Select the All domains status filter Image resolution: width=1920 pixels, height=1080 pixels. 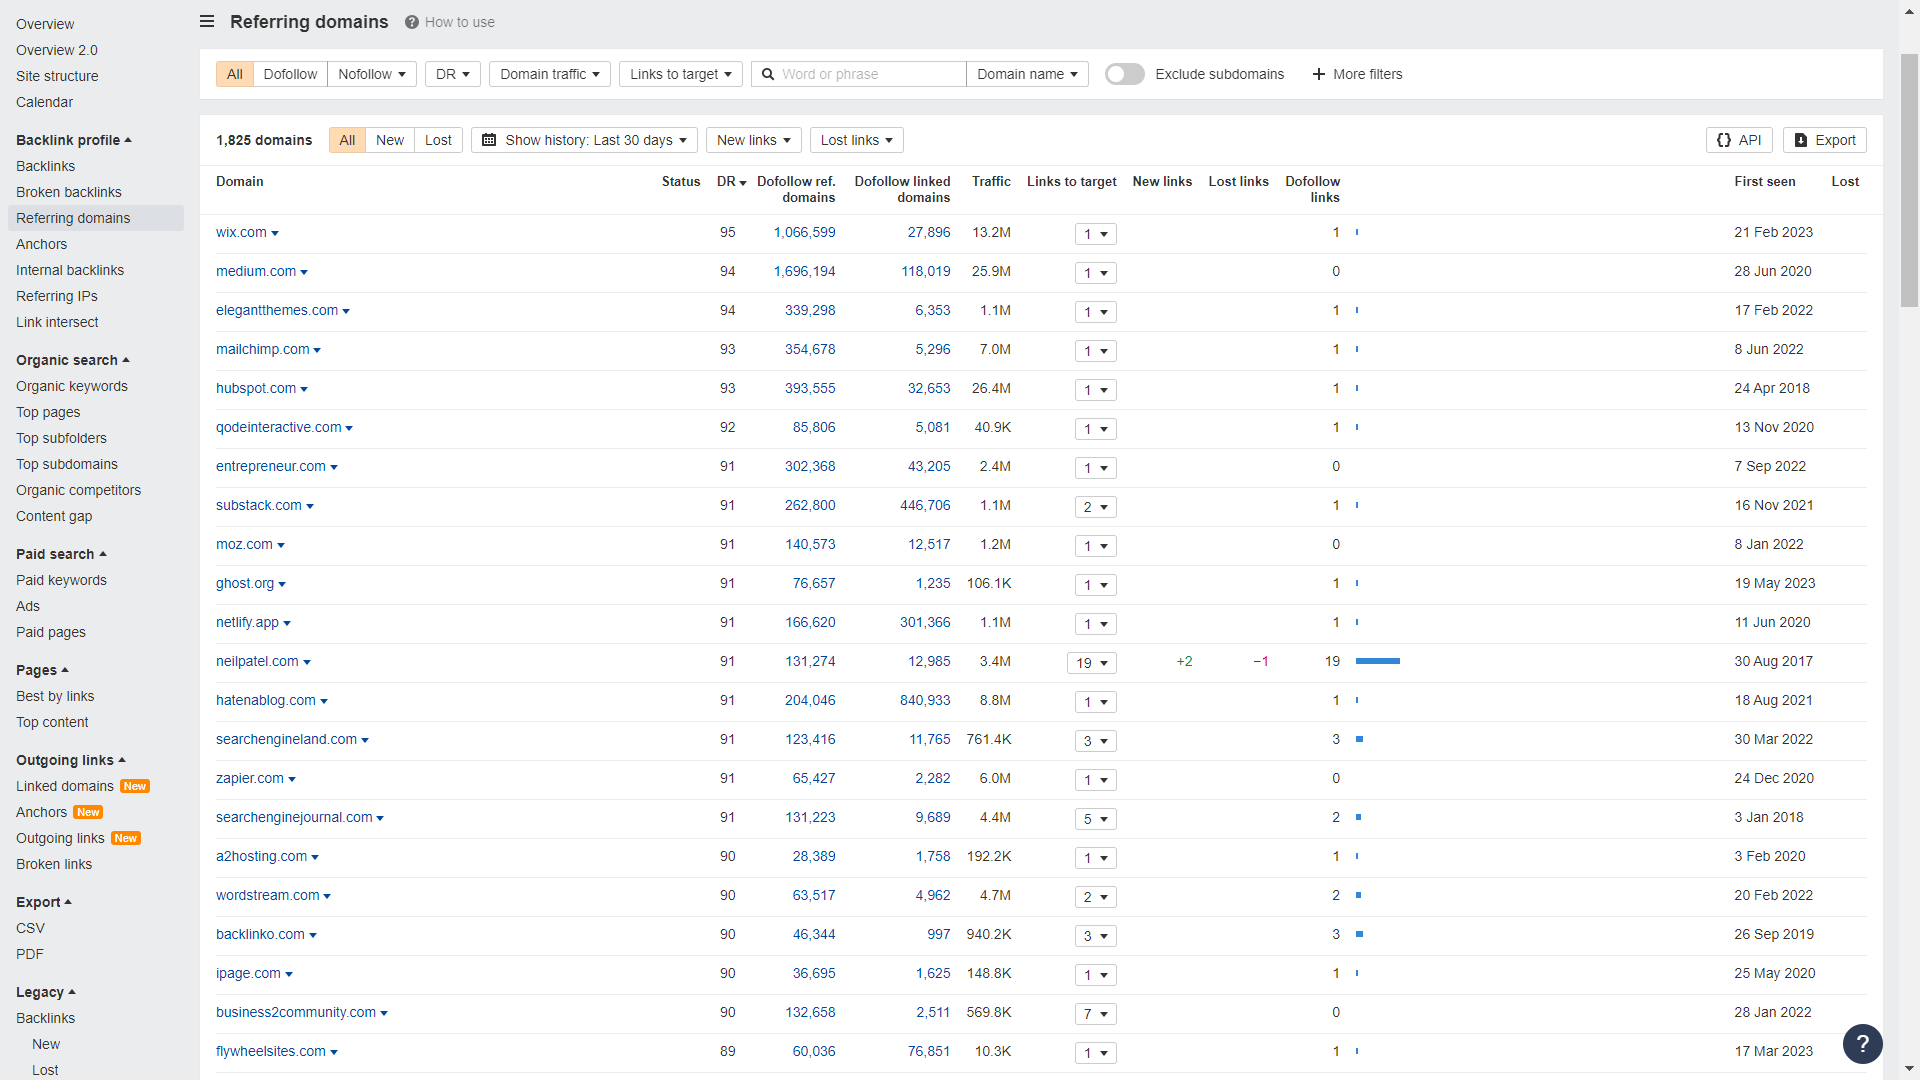347,140
